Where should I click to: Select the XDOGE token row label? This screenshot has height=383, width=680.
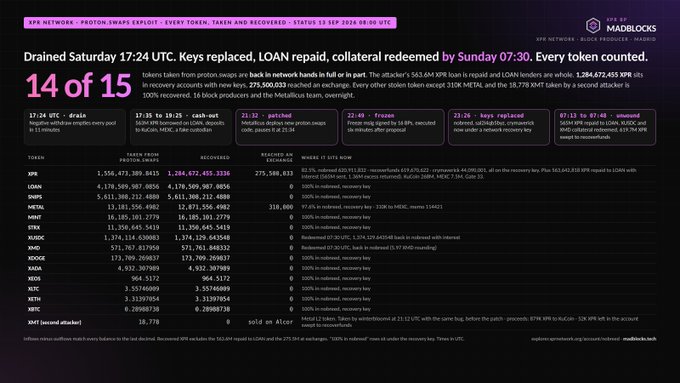(36, 258)
